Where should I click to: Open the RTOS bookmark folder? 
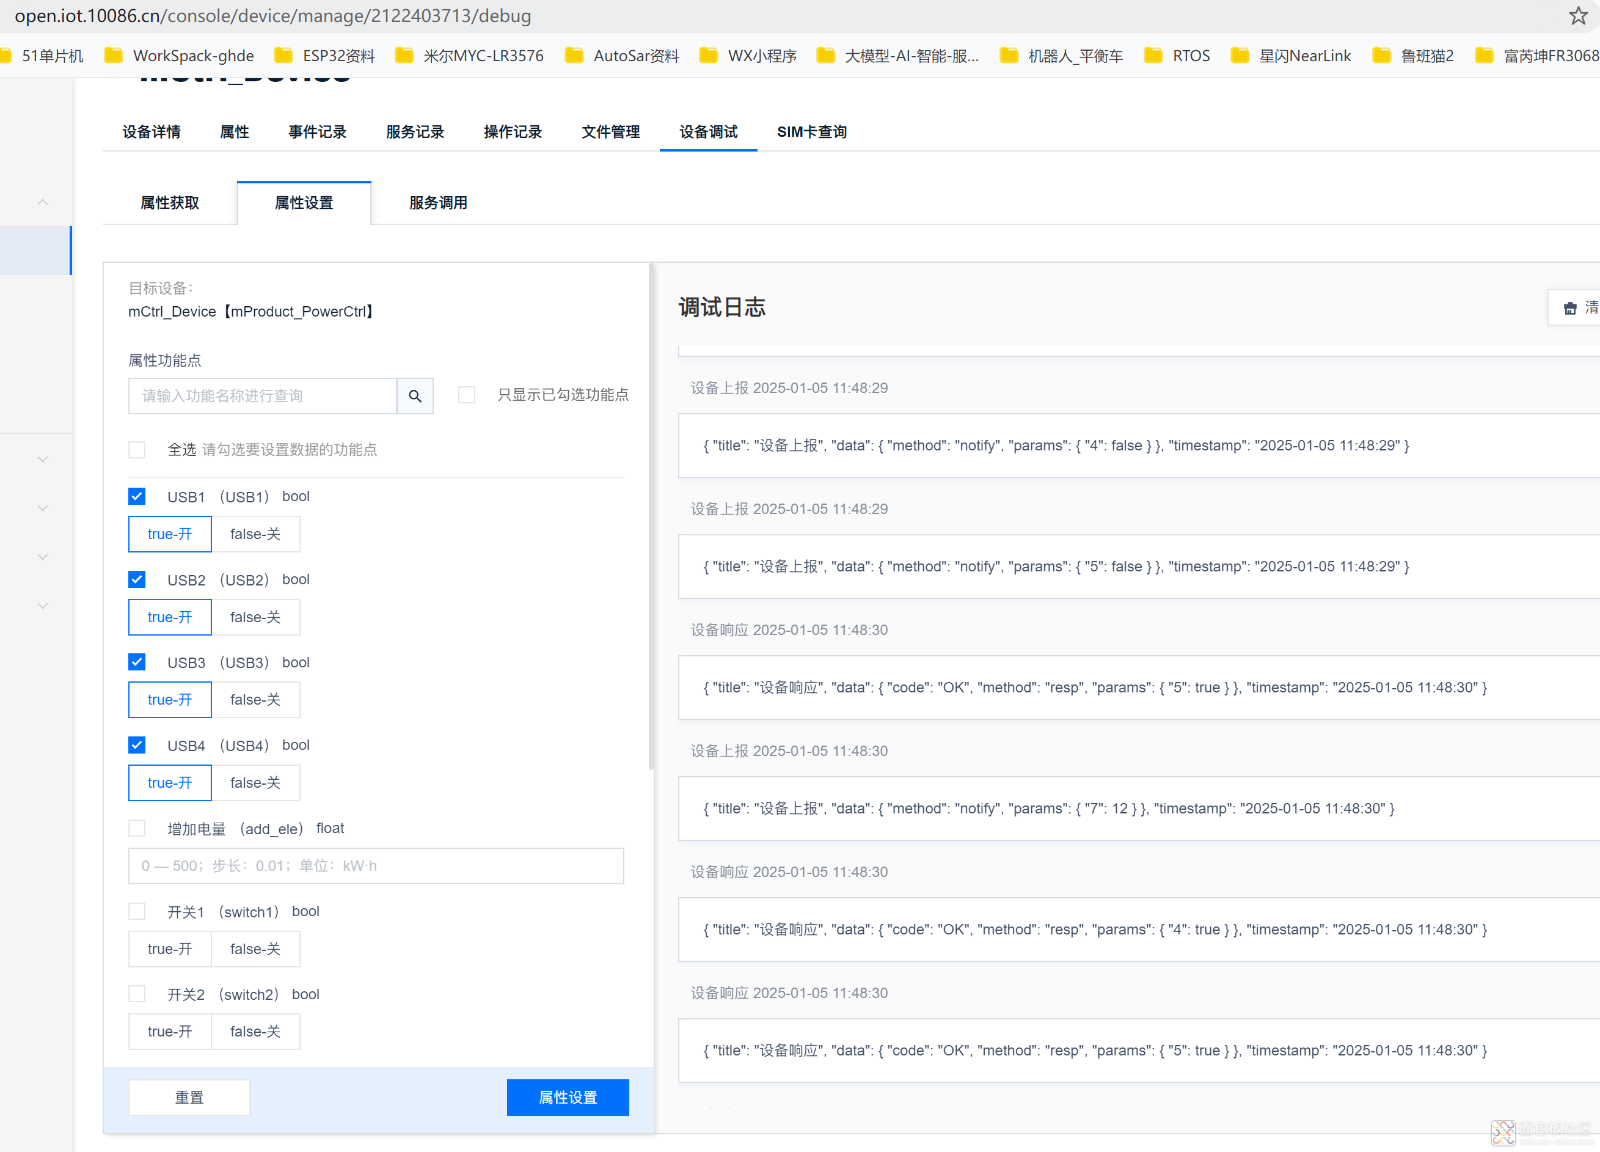coord(1178,56)
